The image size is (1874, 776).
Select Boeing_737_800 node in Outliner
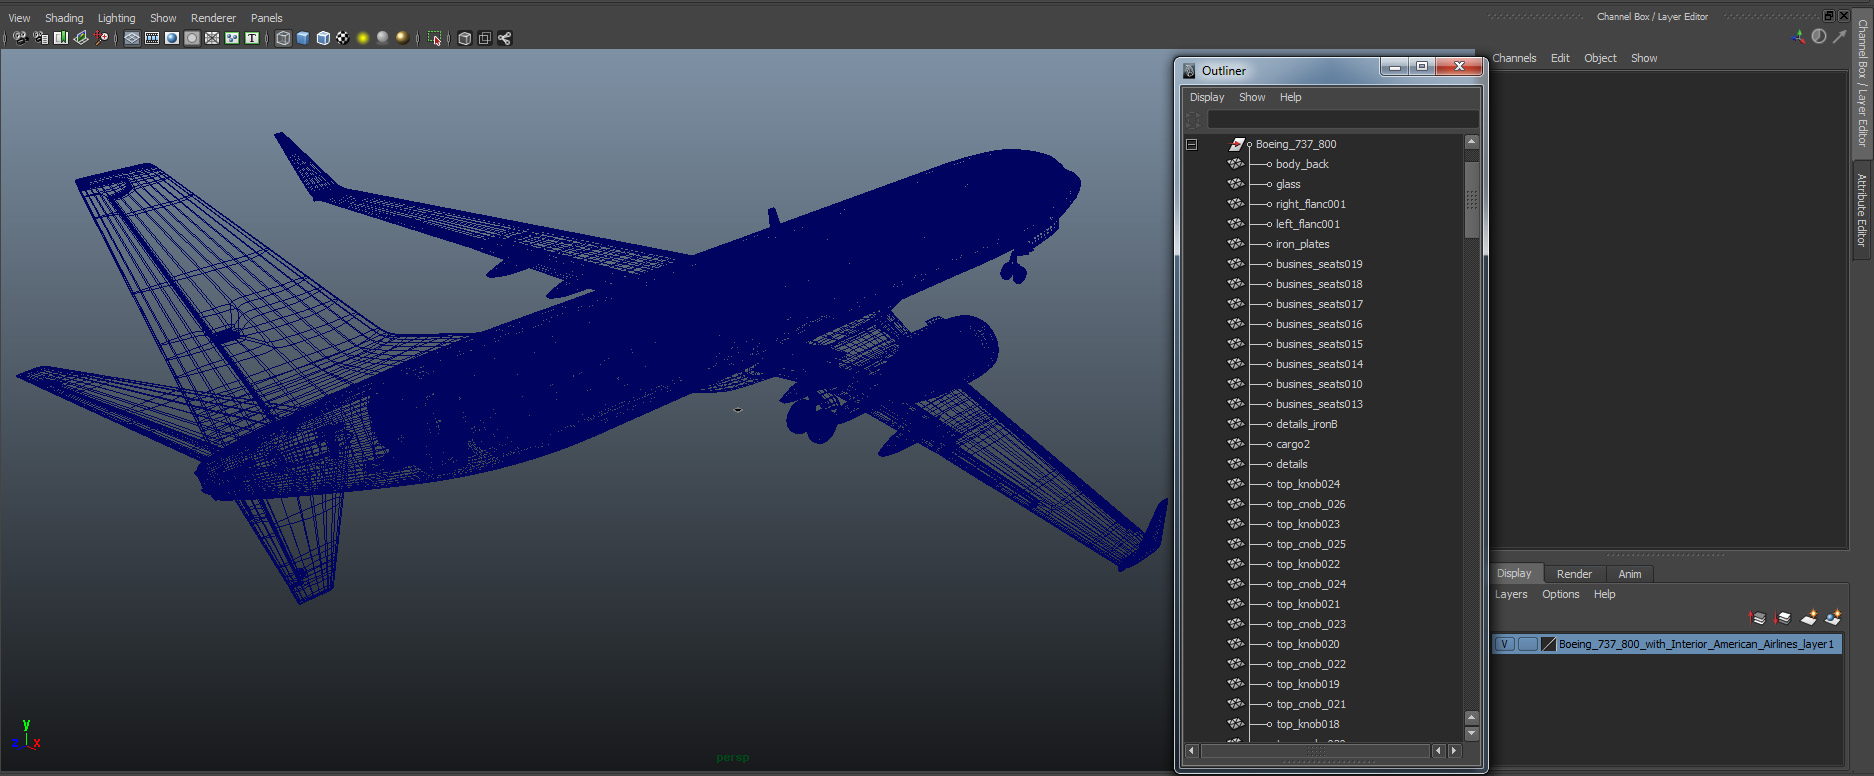tap(1295, 144)
